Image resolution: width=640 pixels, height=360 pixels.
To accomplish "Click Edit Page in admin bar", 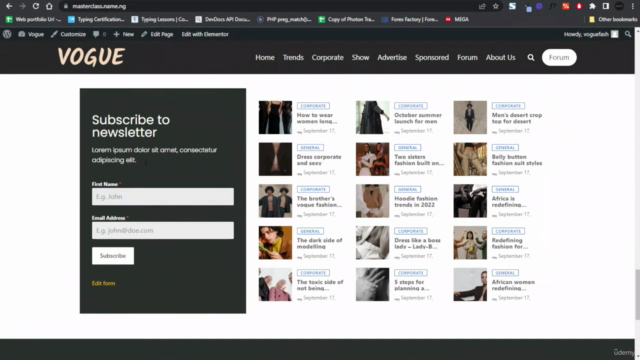I will point(157,34).
